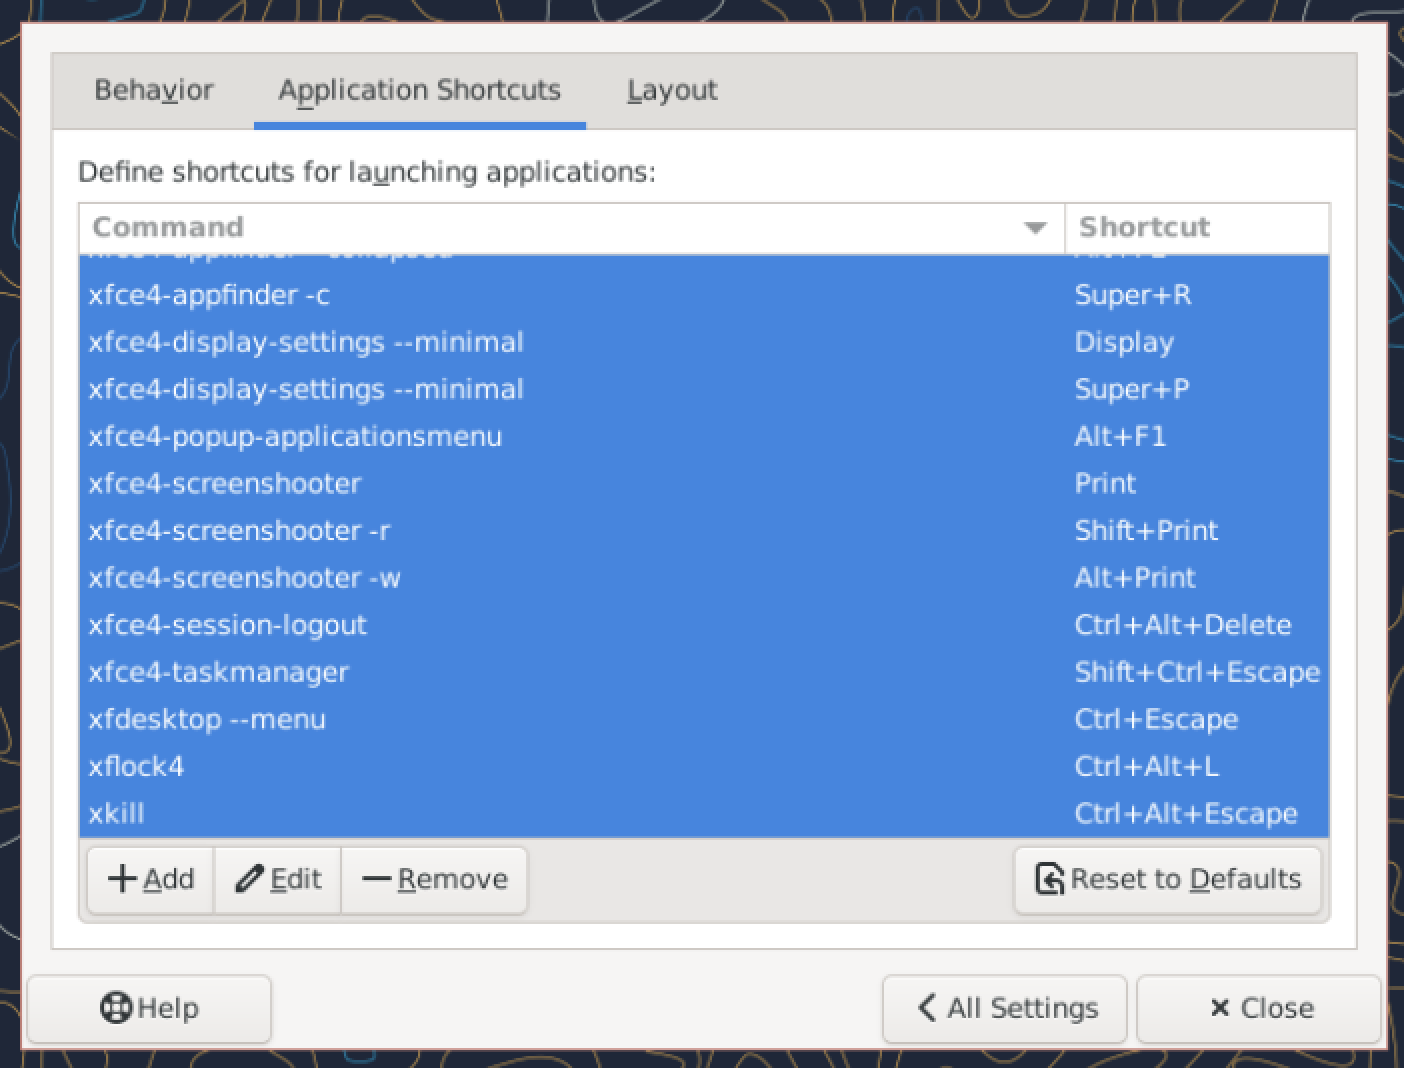Click the pencil icon on Edit button

(249, 879)
